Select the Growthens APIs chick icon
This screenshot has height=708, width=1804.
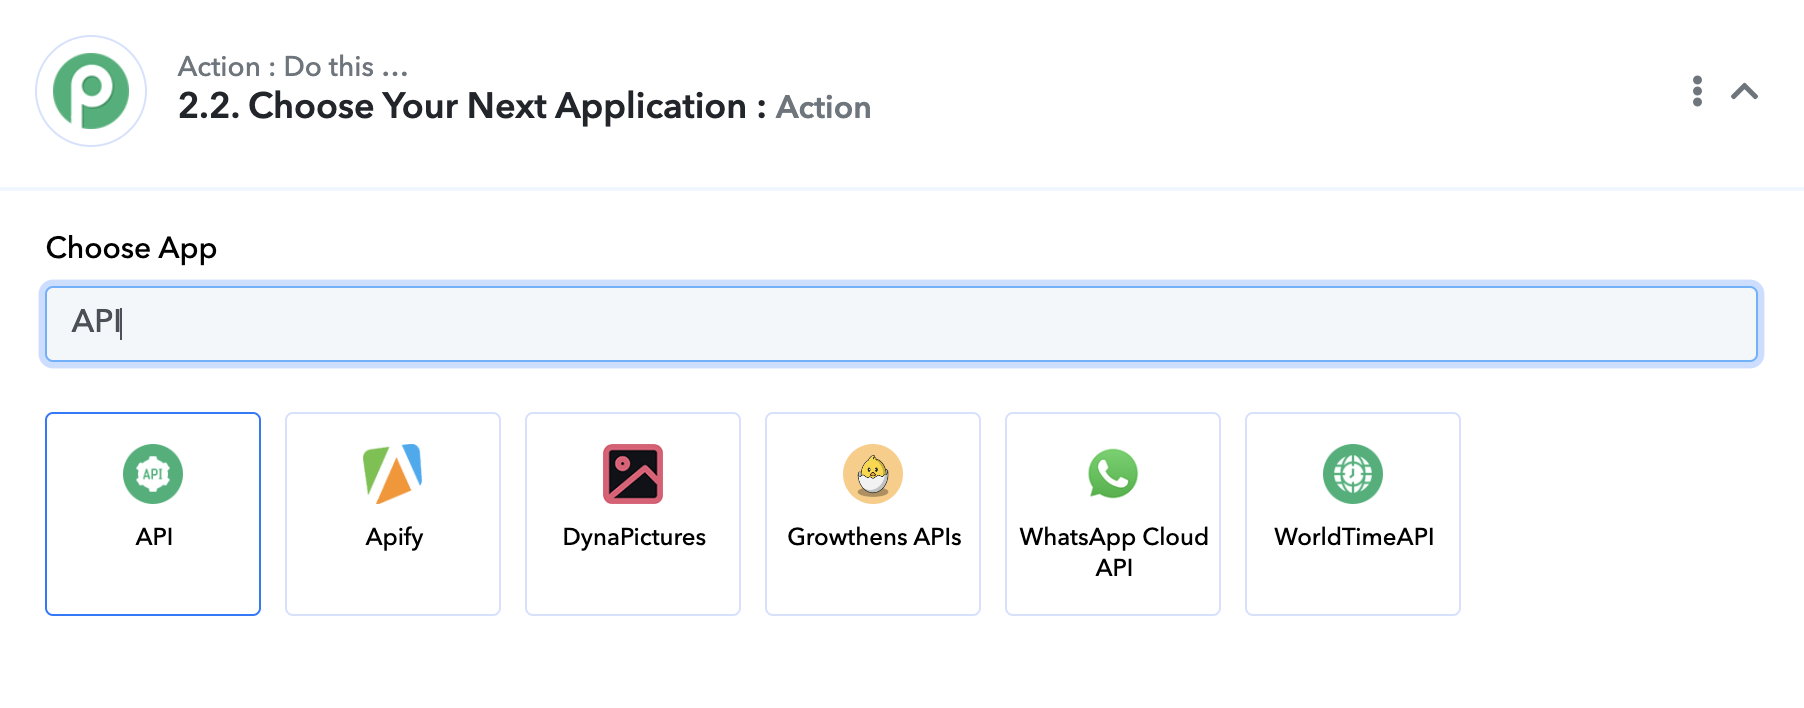pos(873,474)
